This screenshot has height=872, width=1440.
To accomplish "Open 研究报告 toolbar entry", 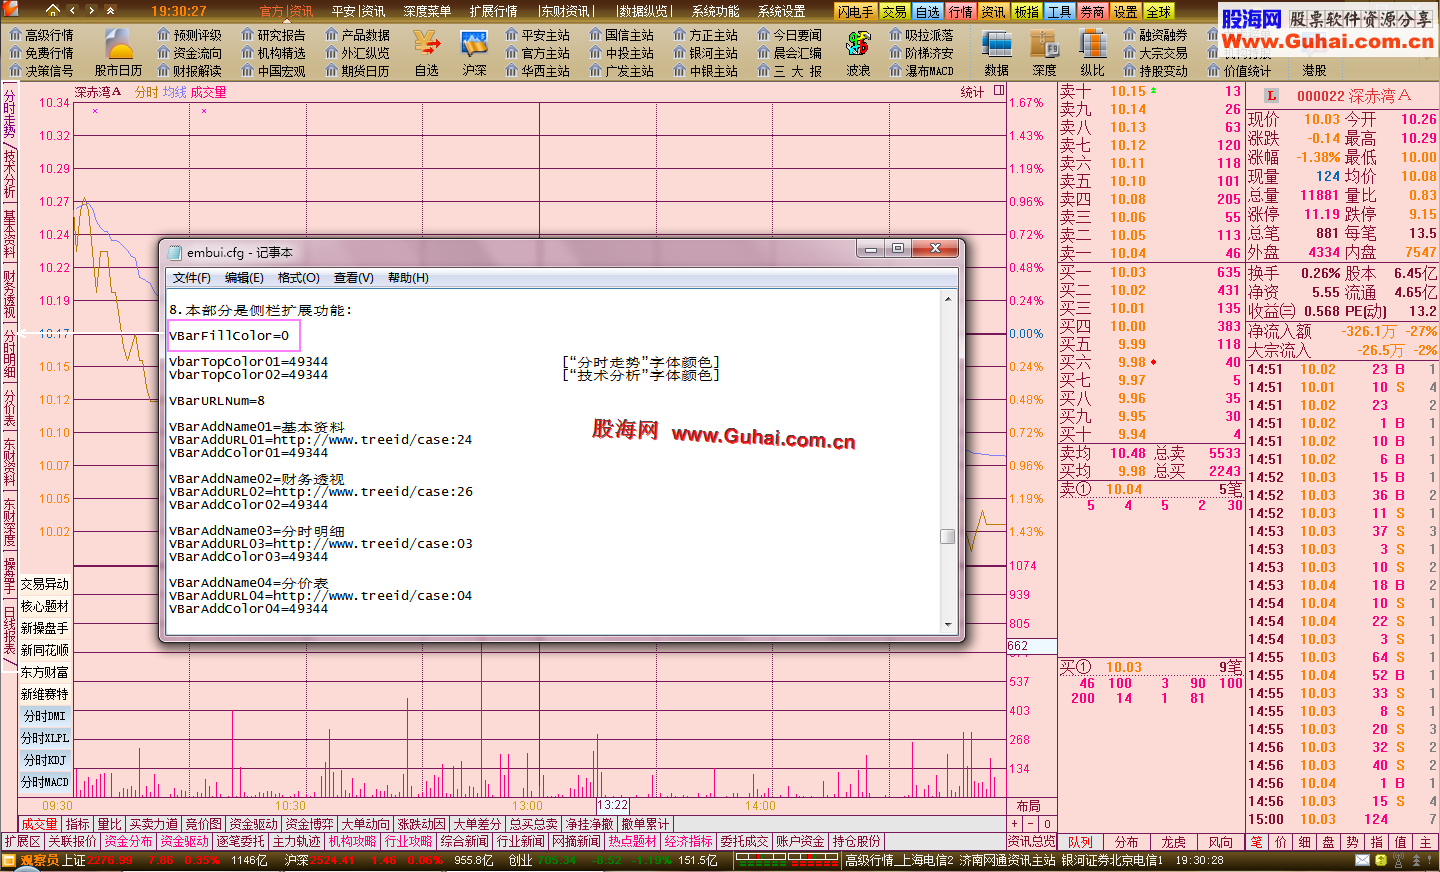I will point(273,35).
